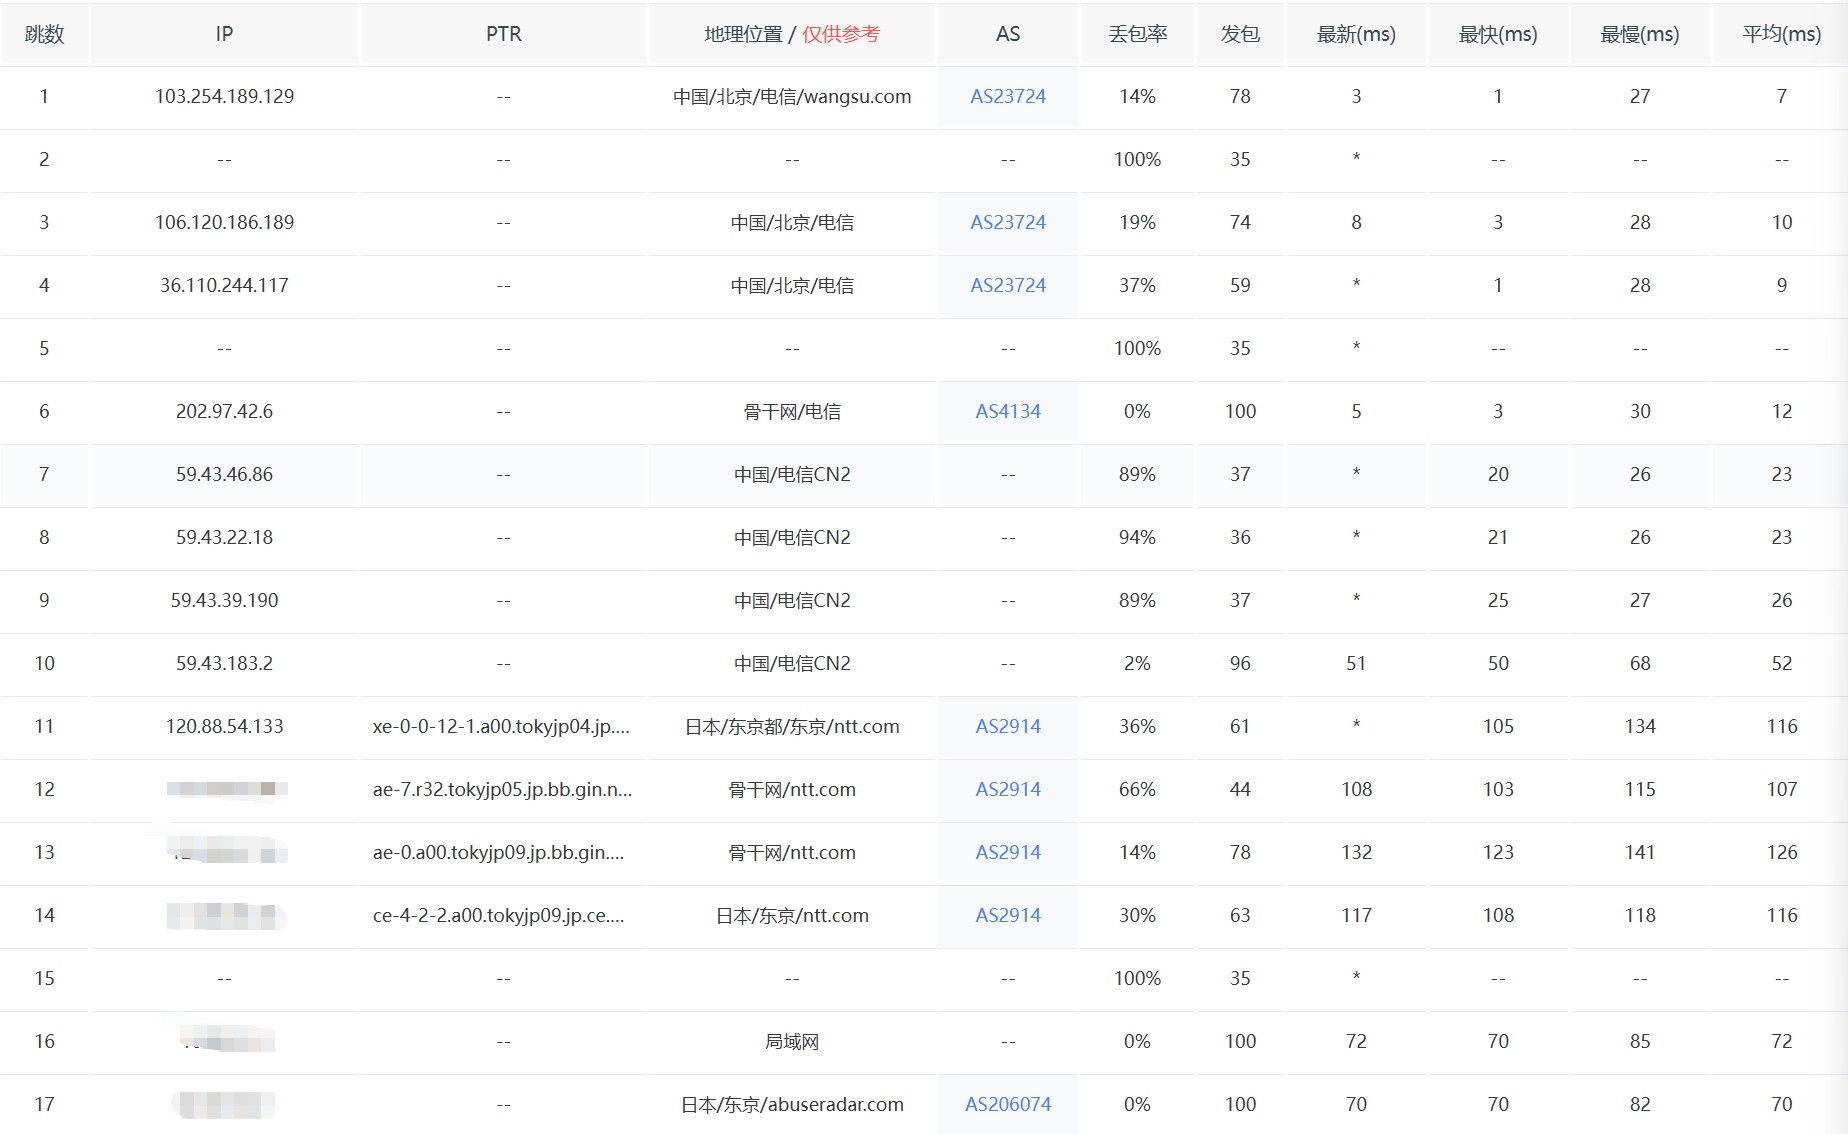Click the 94% packet loss value

pyautogui.click(x=1137, y=537)
